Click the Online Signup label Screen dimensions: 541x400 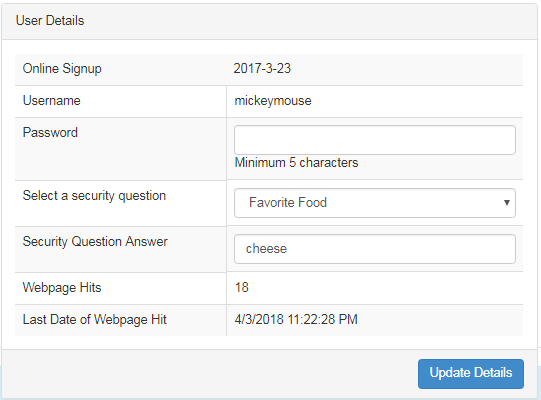[62, 69]
